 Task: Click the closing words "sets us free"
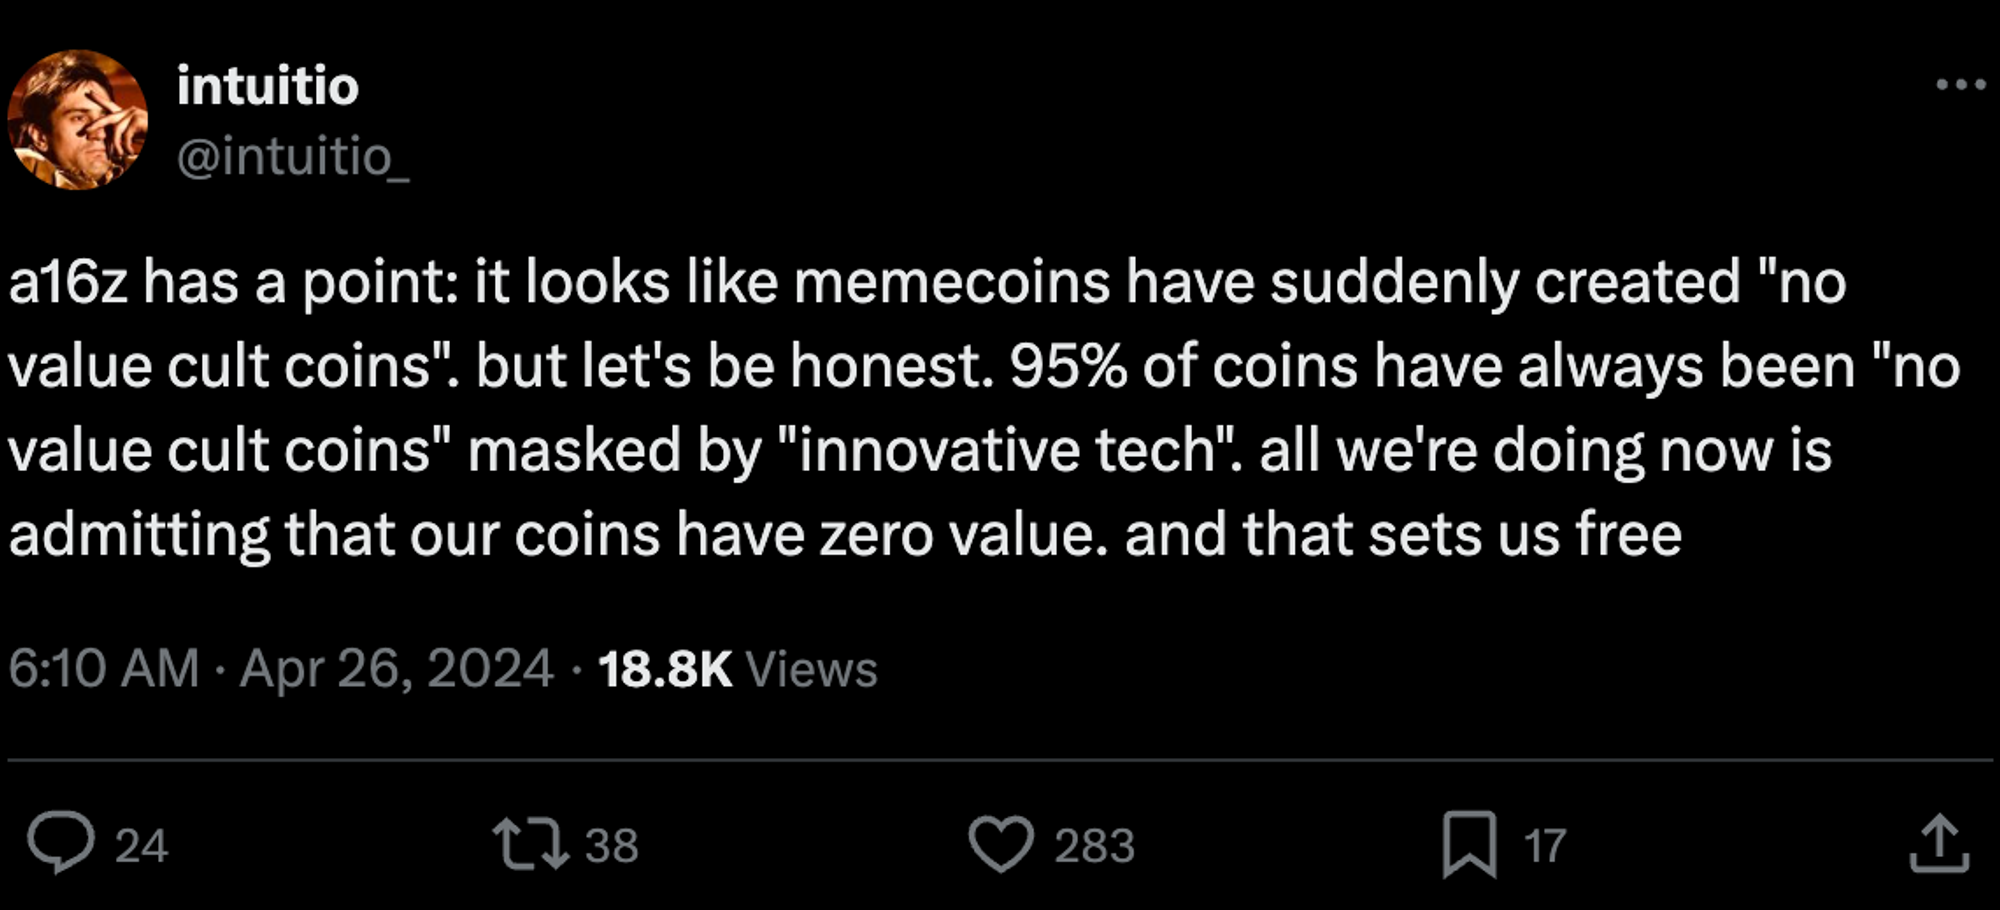(x=1524, y=535)
